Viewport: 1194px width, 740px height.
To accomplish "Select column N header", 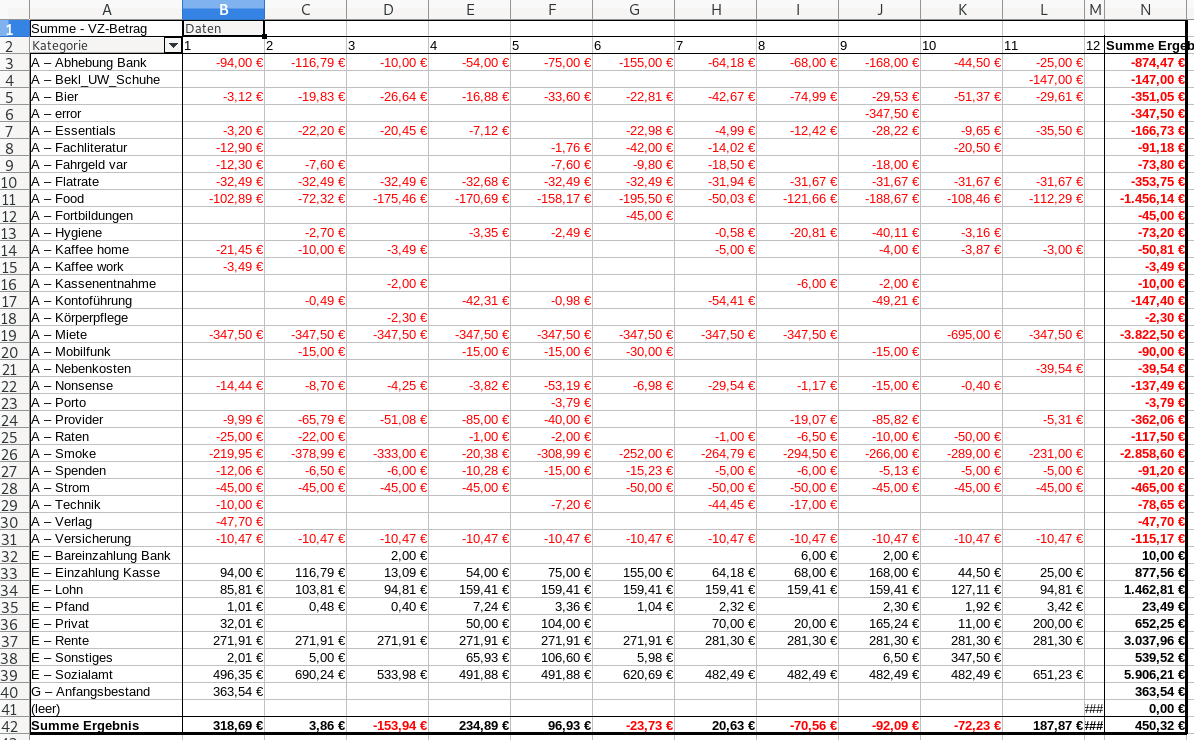I will pos(1148,10).
